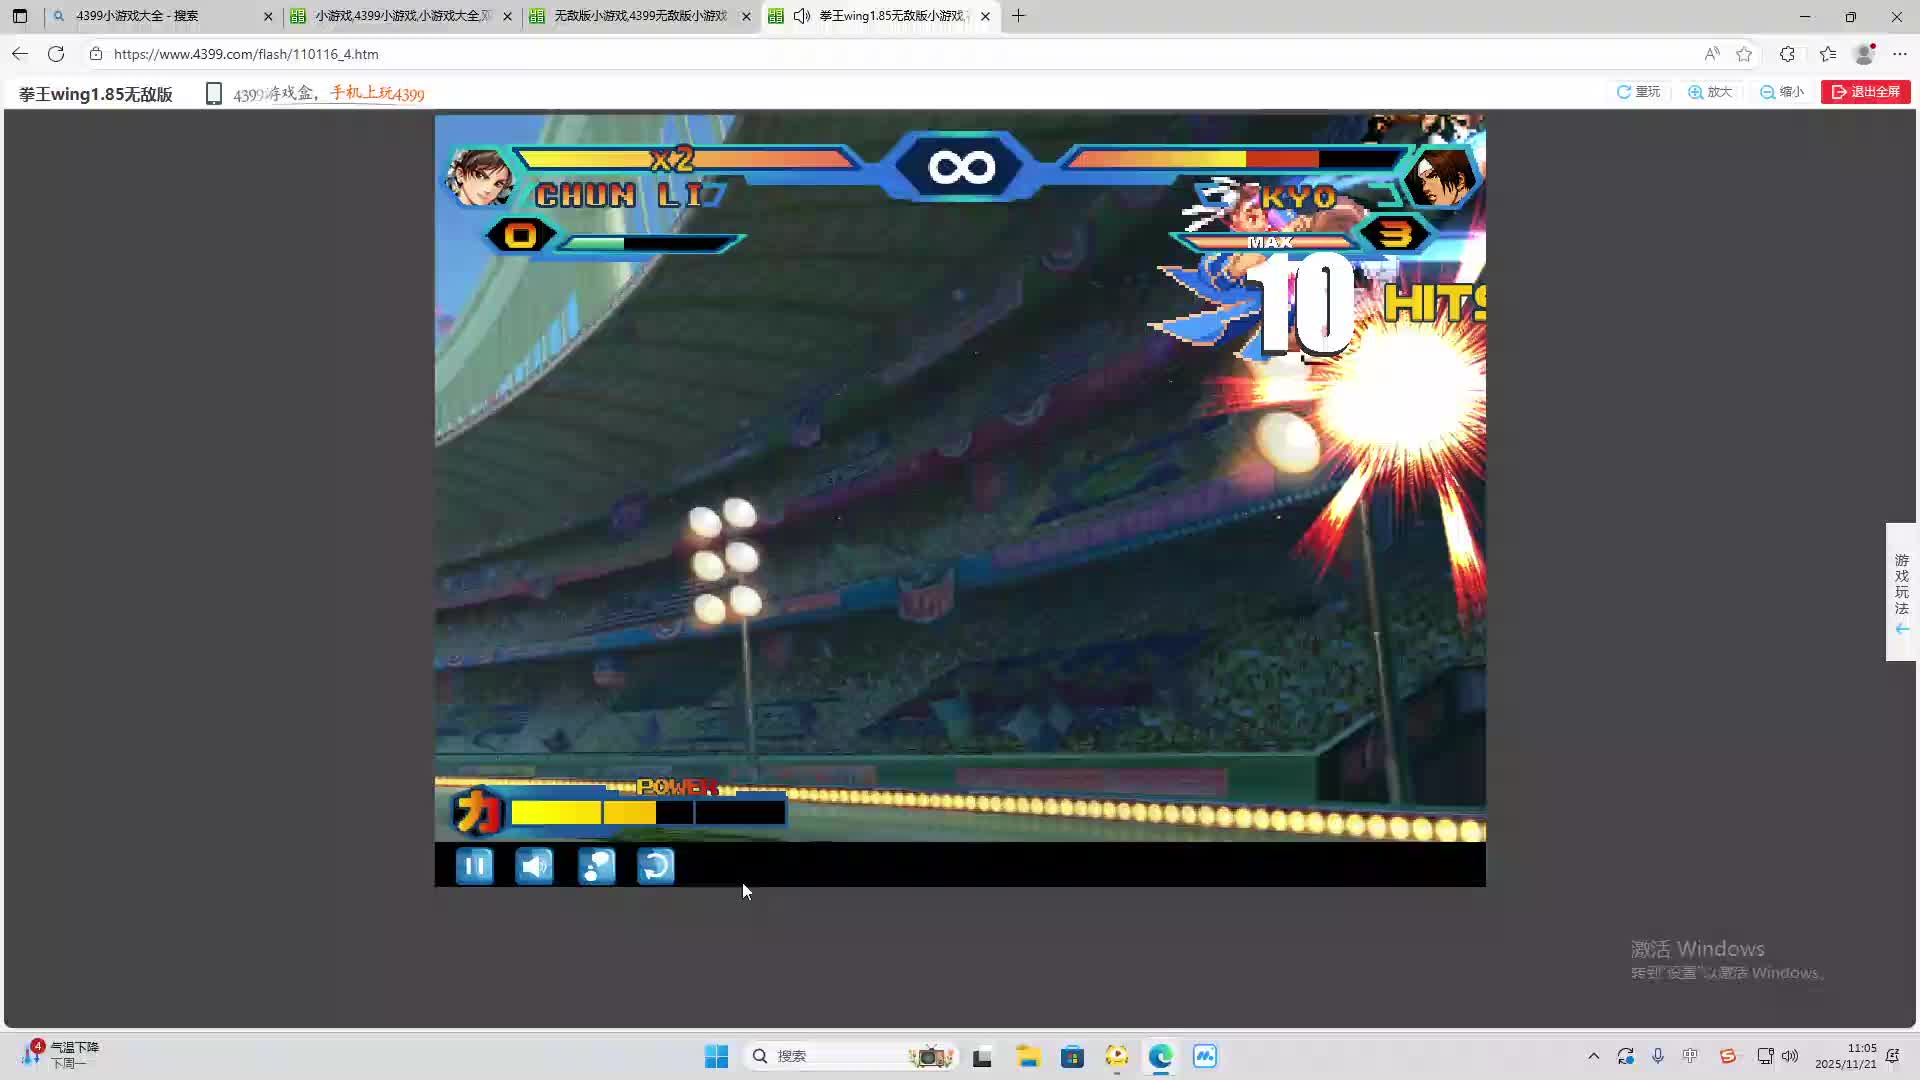Screen dimensions: 1920x1080
Task: Open the browser tab actions menu icon
Action: pyautogui.click(x=20, y=16)
